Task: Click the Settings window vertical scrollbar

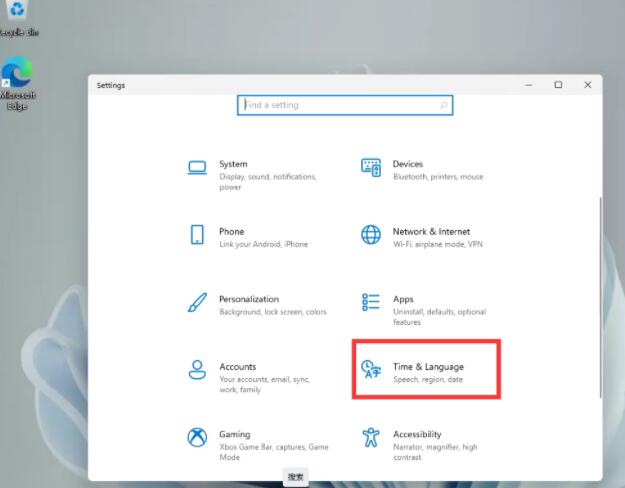Action: pyautogui.click(x=600, y=297)
